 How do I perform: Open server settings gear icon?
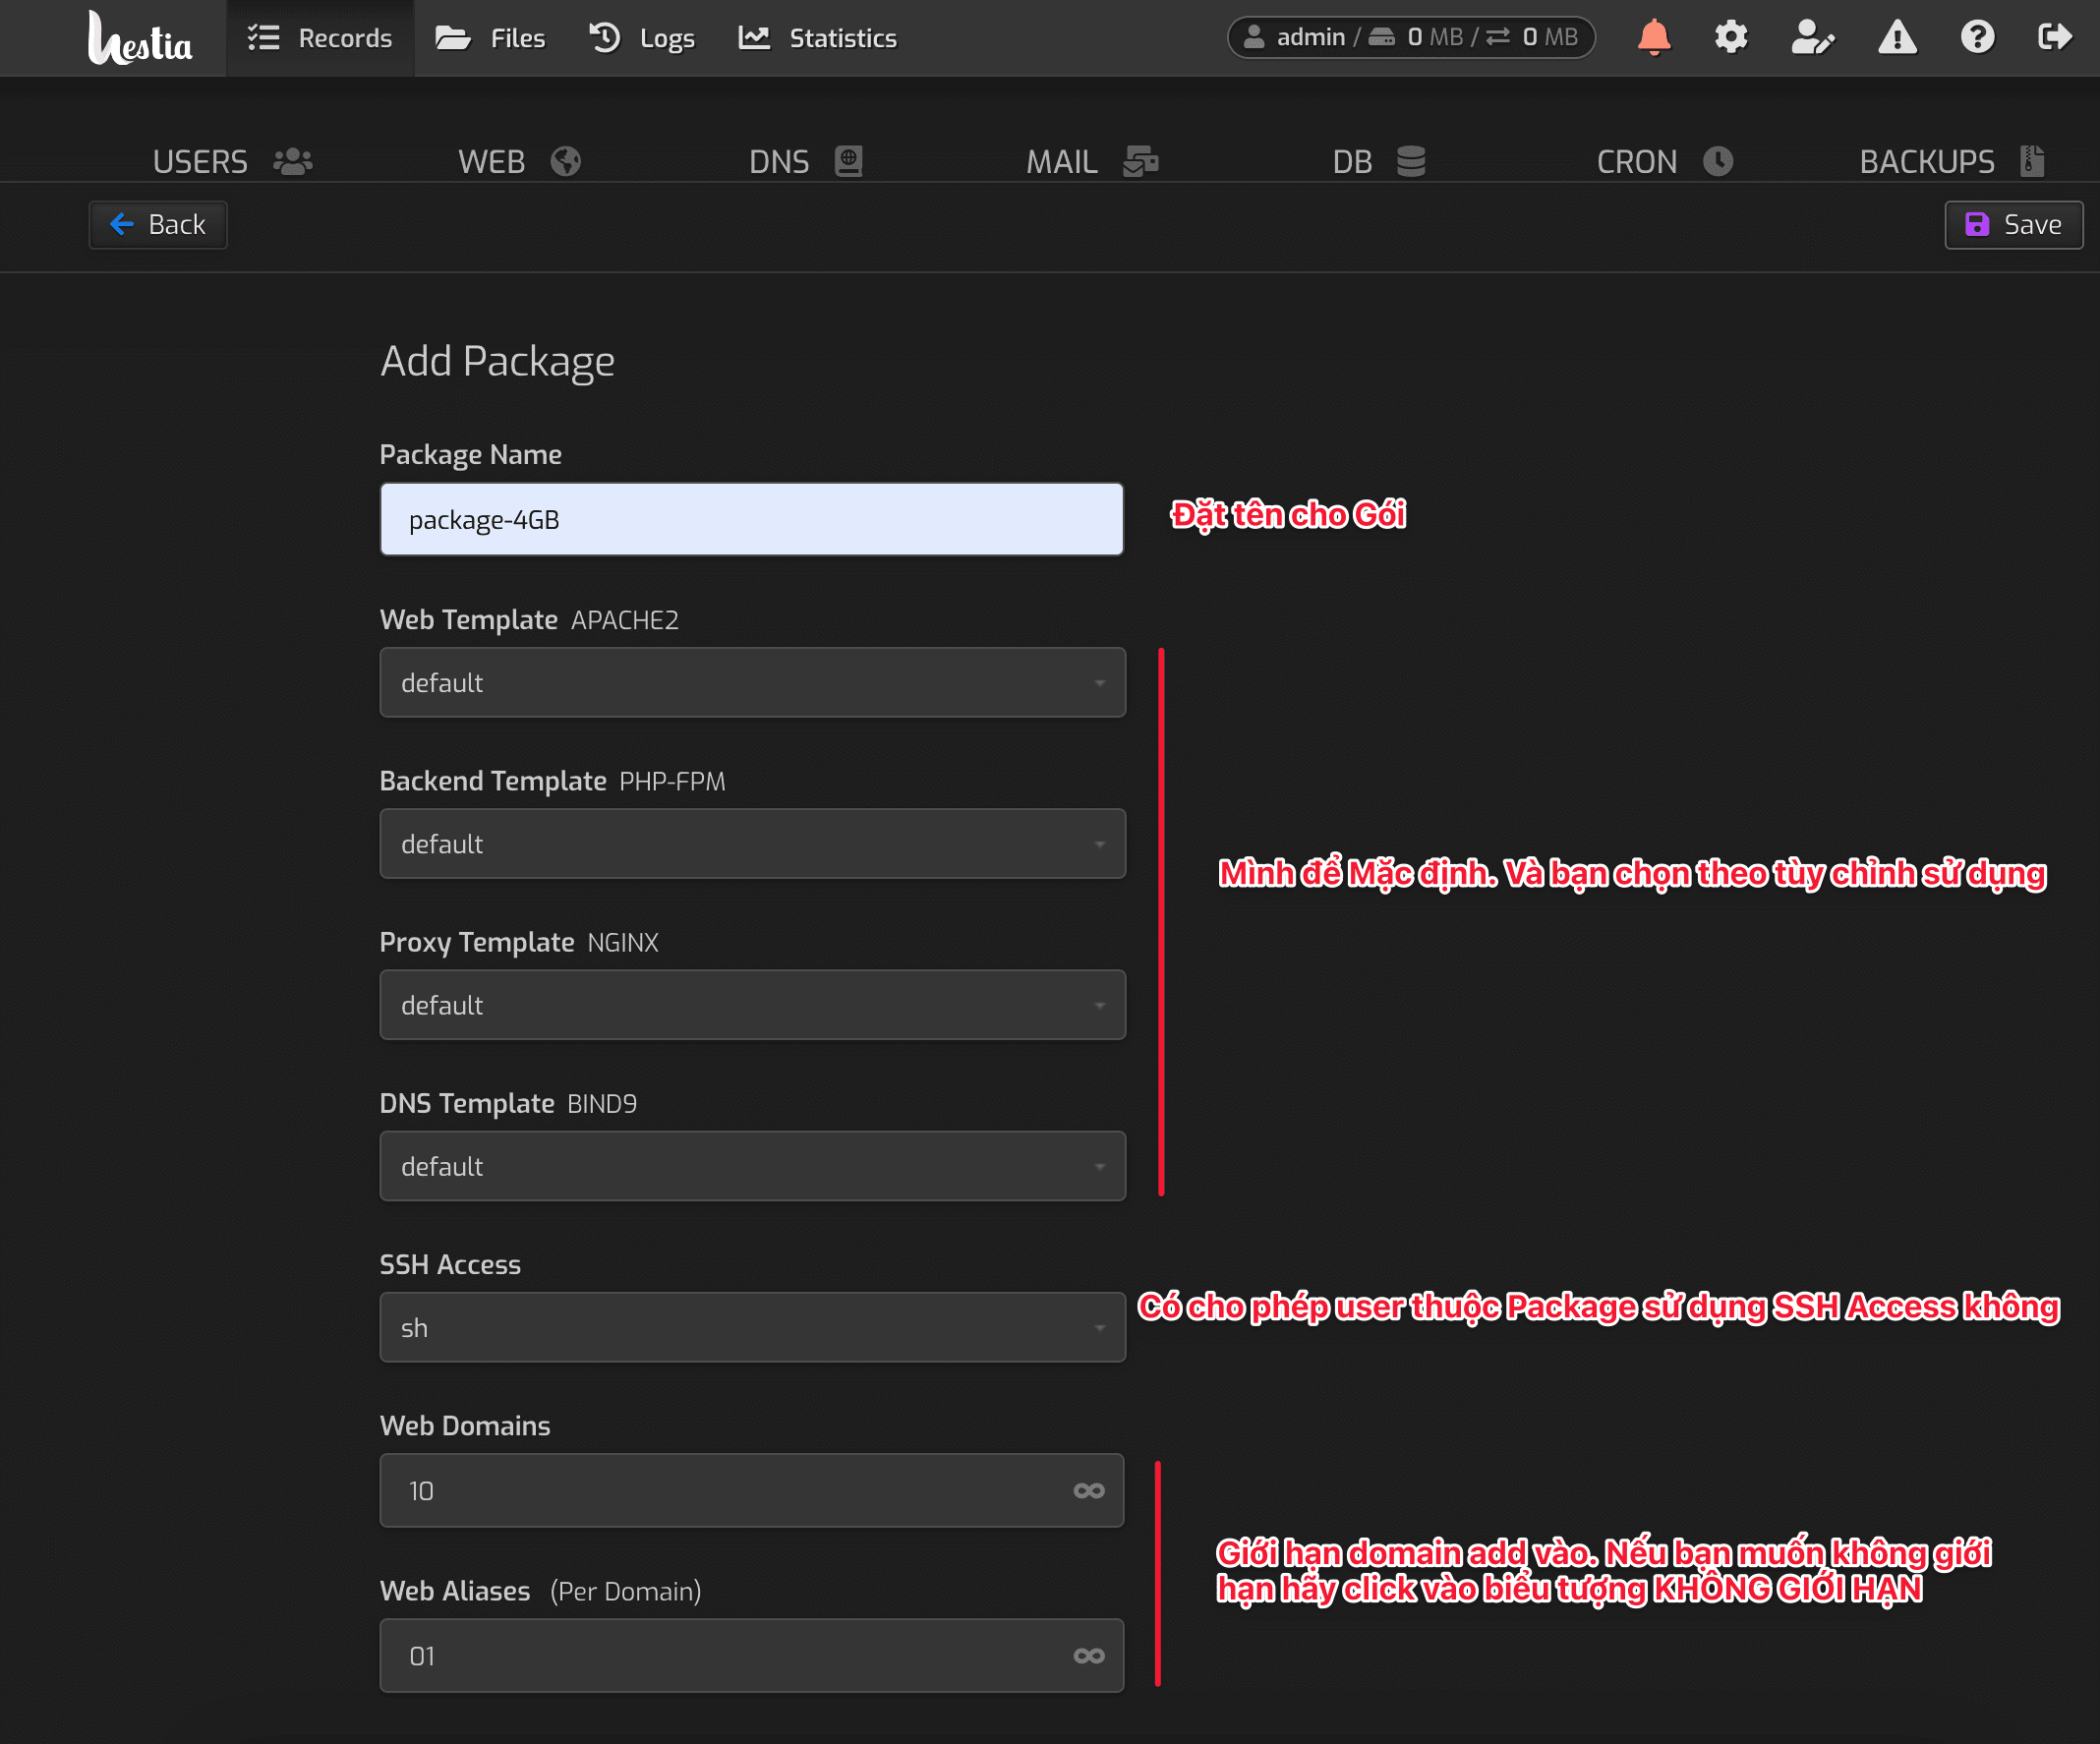coord(1731,38)
